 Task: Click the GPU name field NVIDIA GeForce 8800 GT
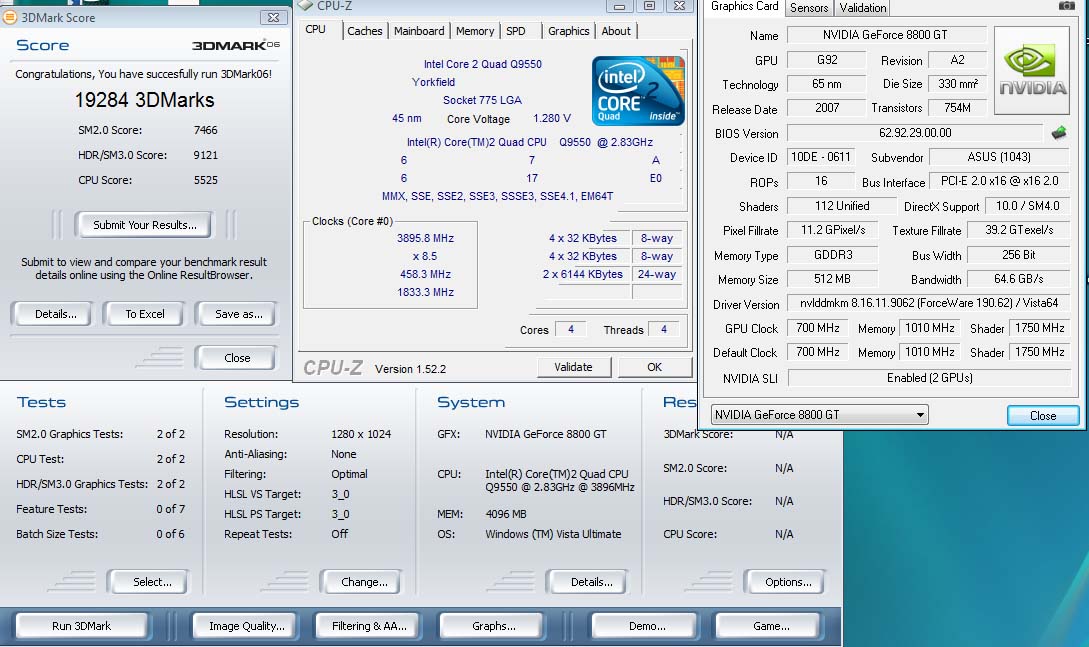click(886, 35)
